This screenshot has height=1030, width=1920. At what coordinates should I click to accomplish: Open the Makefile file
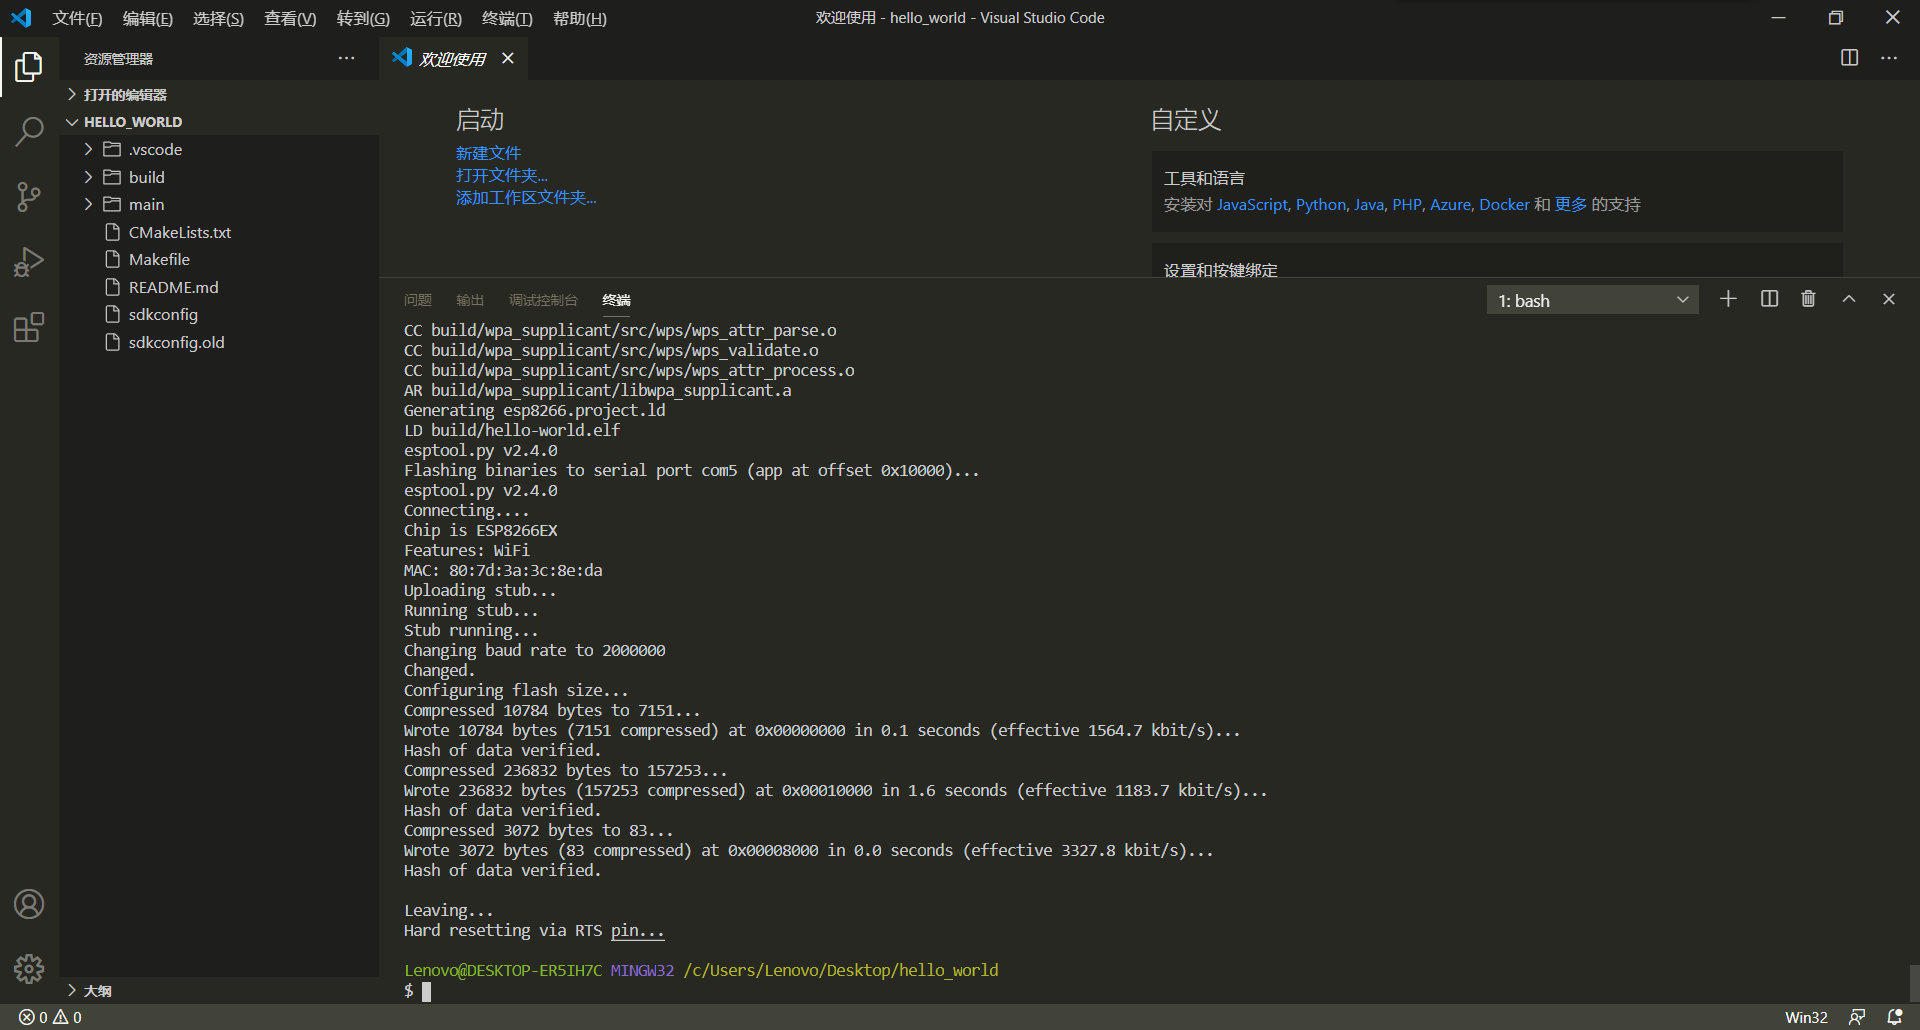[x=219, y=259]
